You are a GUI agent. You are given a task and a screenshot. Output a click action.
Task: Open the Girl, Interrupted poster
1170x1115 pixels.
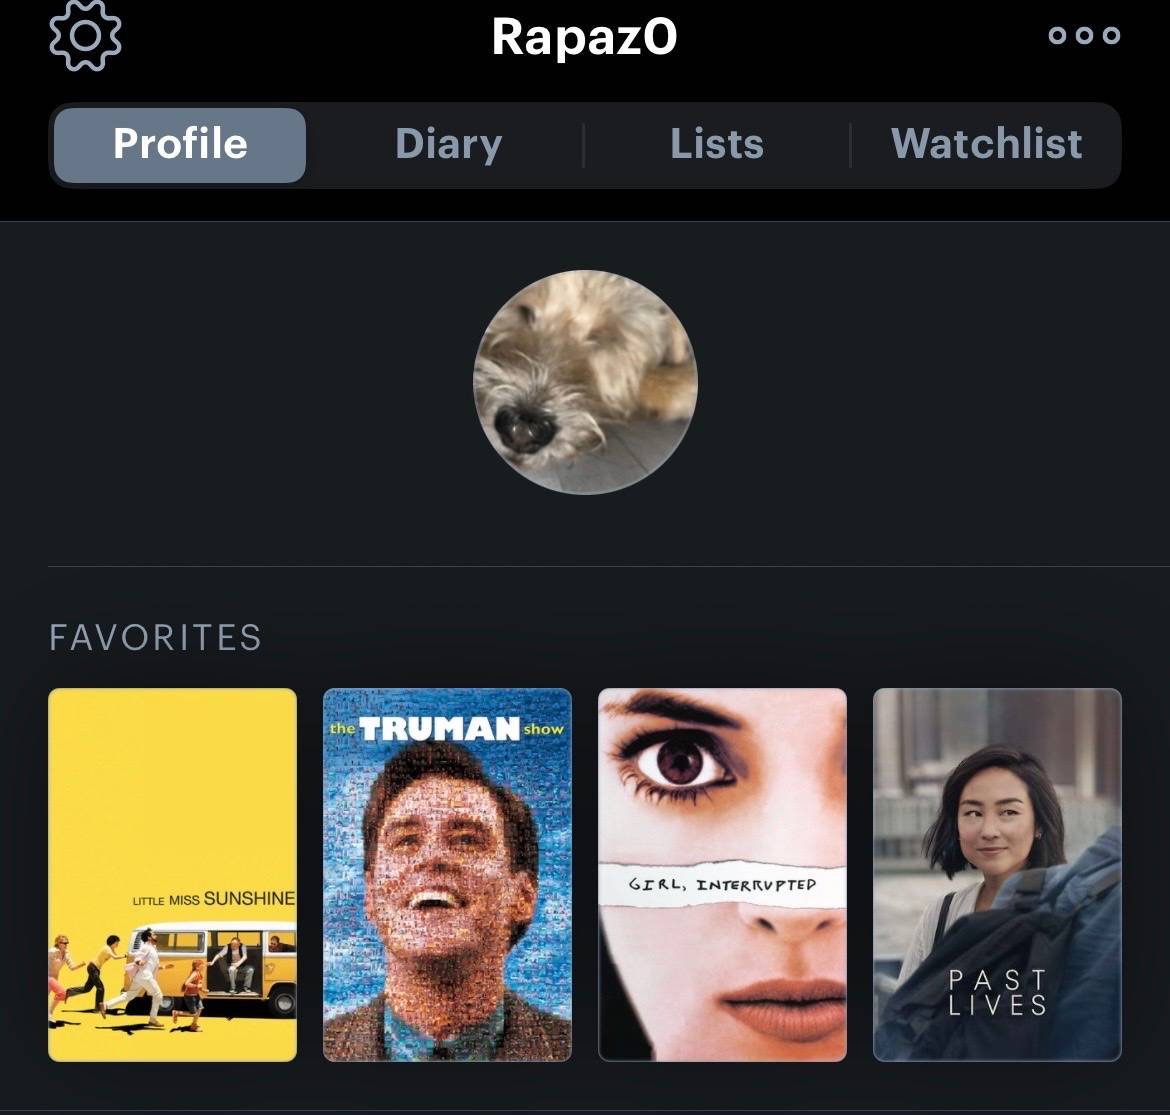click(722, 875)
